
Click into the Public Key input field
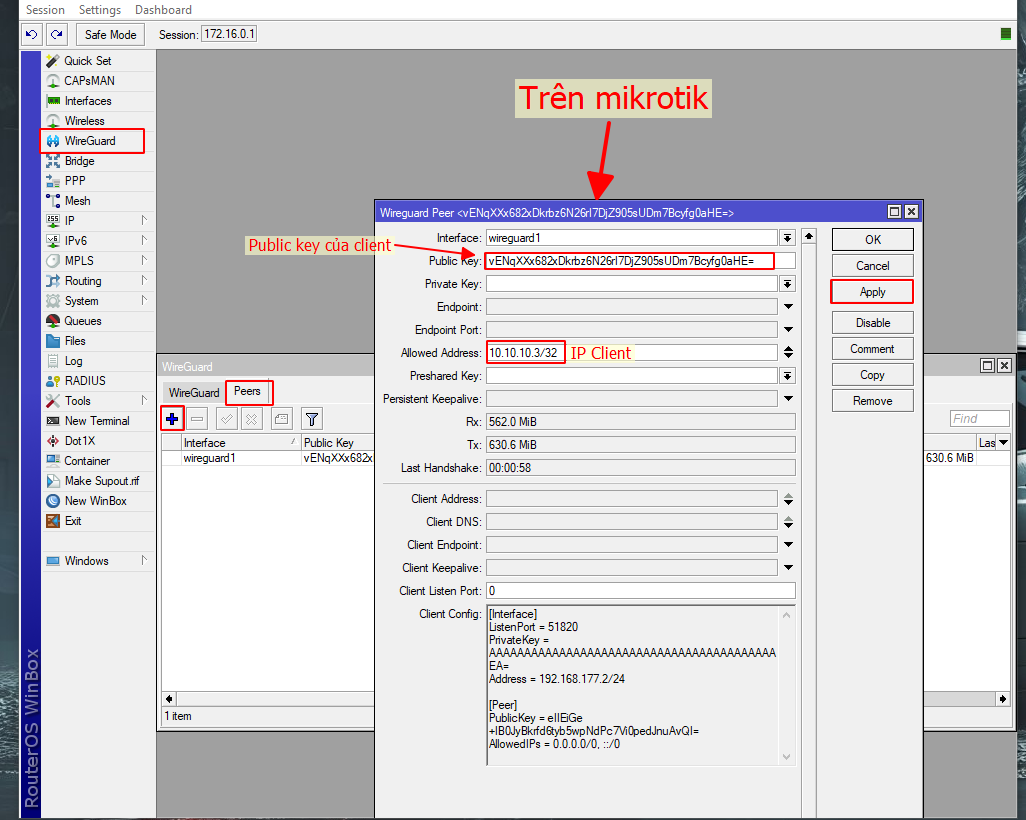coord(640,261)
